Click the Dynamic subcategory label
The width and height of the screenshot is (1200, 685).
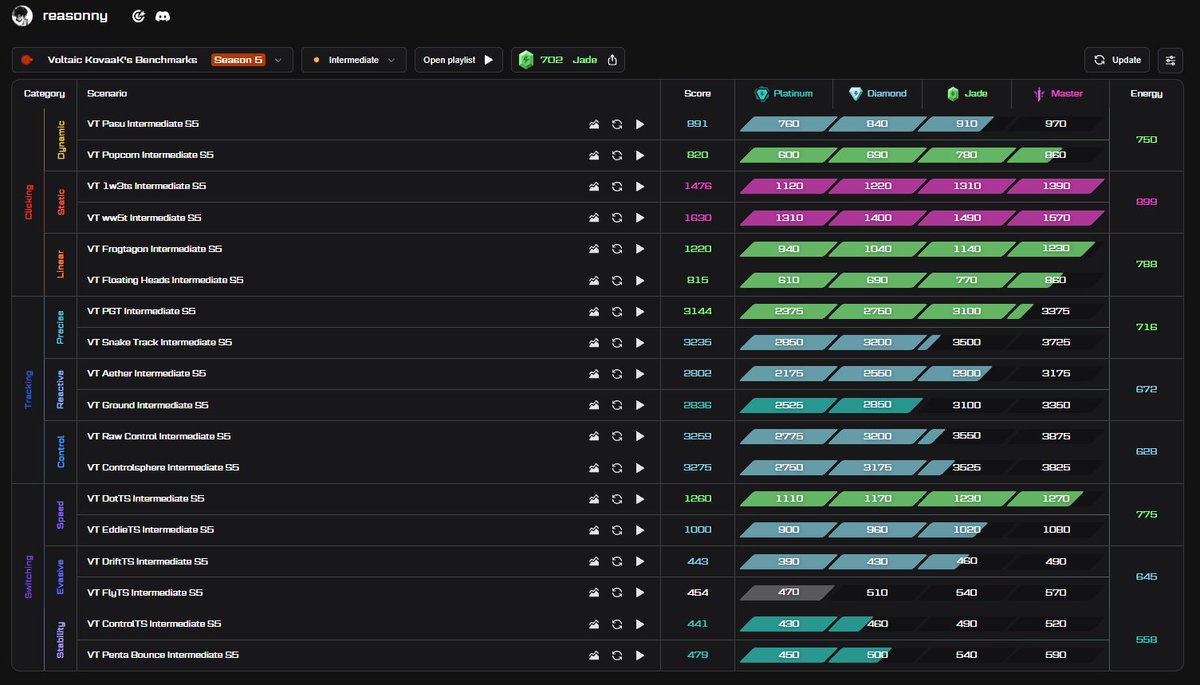point(60,140)
